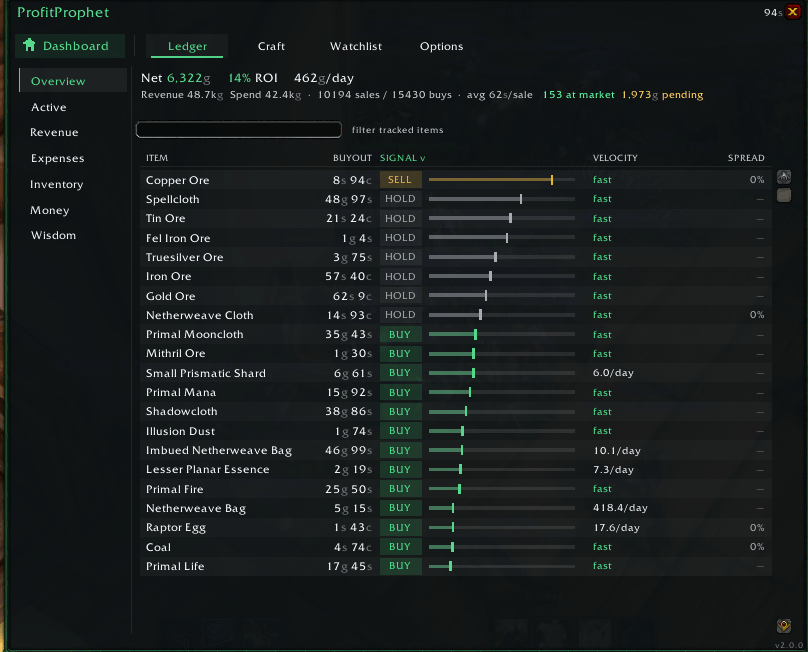Open the Watchlist tab
Viewport: 808px width, 652px height.
(356, 46)
